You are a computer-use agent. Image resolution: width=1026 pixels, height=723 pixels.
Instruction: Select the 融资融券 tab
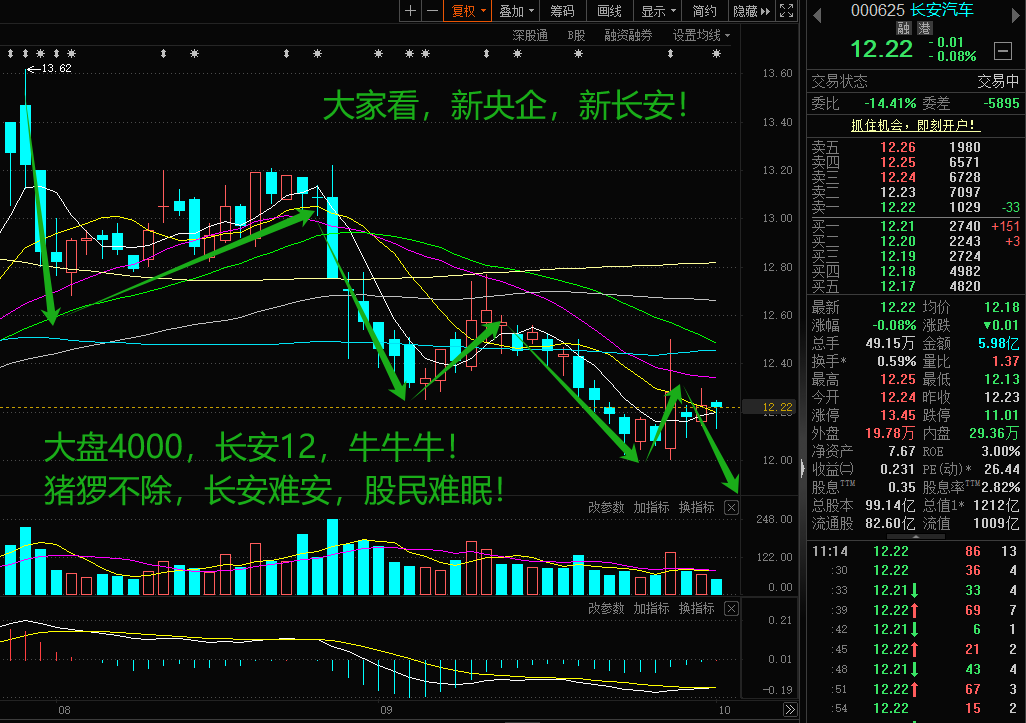click(x=628, y=35)
